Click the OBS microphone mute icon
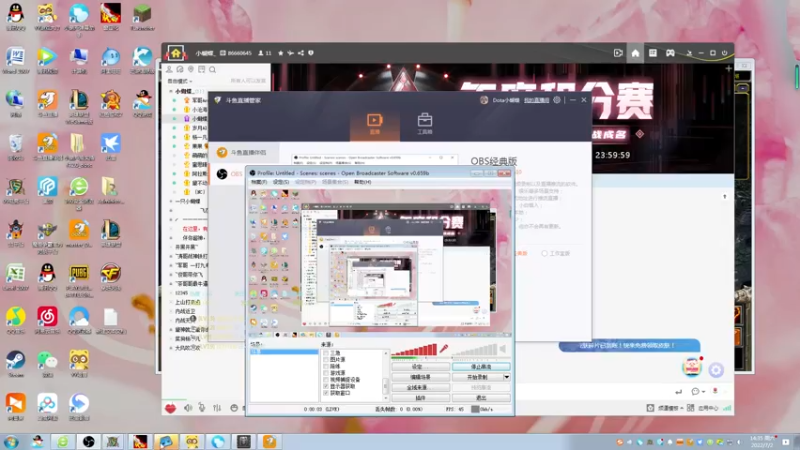This screenshot has height=450, width=800. (x=444, y=348)
